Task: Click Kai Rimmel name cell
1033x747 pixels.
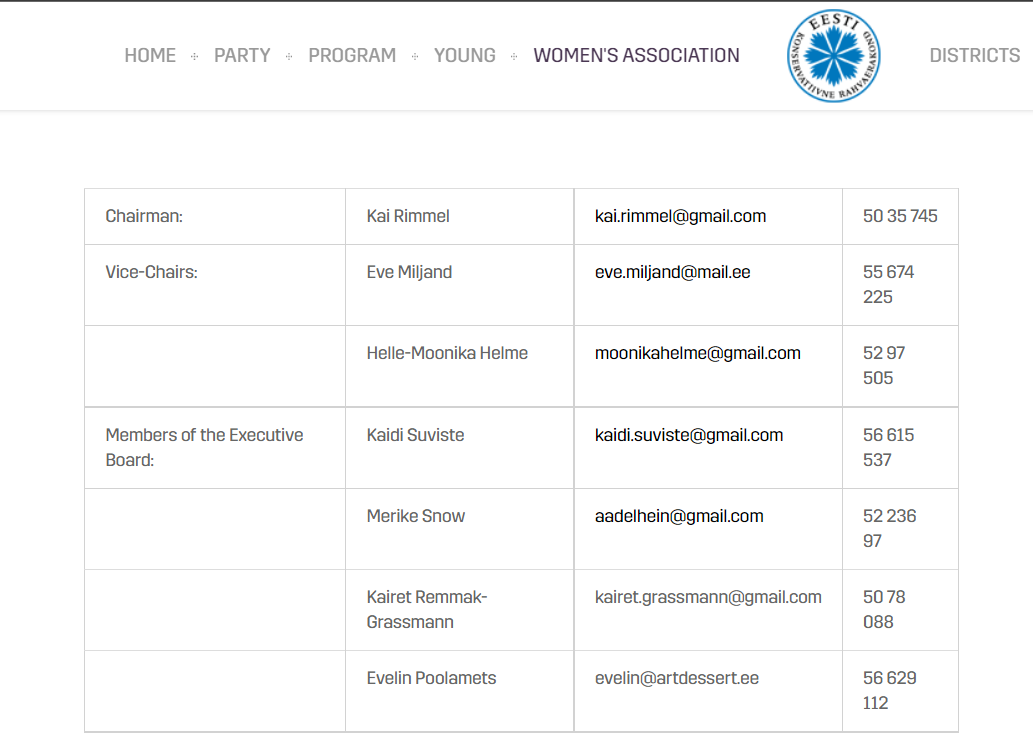Action: (x=408, y=216)
